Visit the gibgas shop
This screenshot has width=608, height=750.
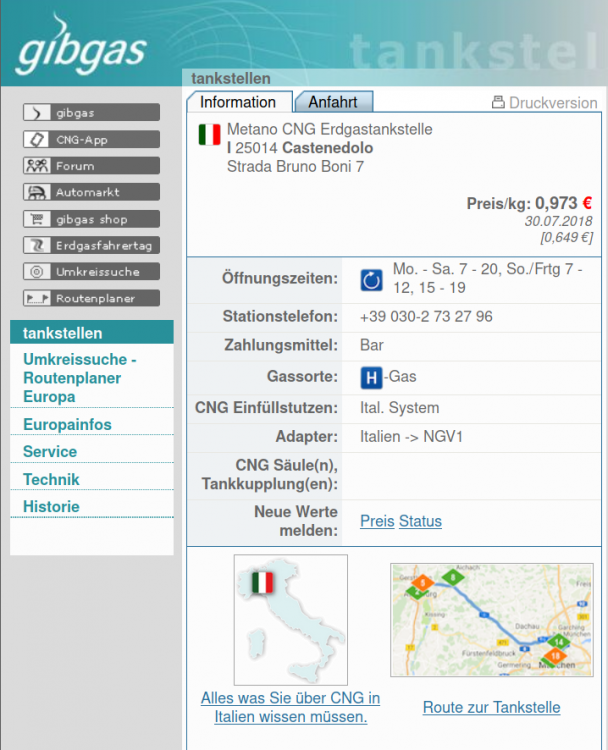91,219
